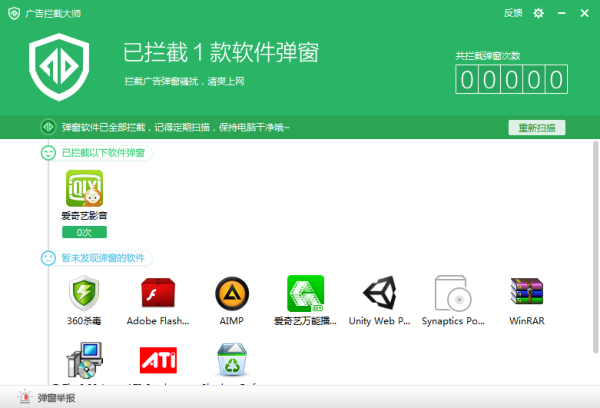Click the 0次 count badge under 爱奇艺影音
Viewport: 600px width, 408px height.
84,232
